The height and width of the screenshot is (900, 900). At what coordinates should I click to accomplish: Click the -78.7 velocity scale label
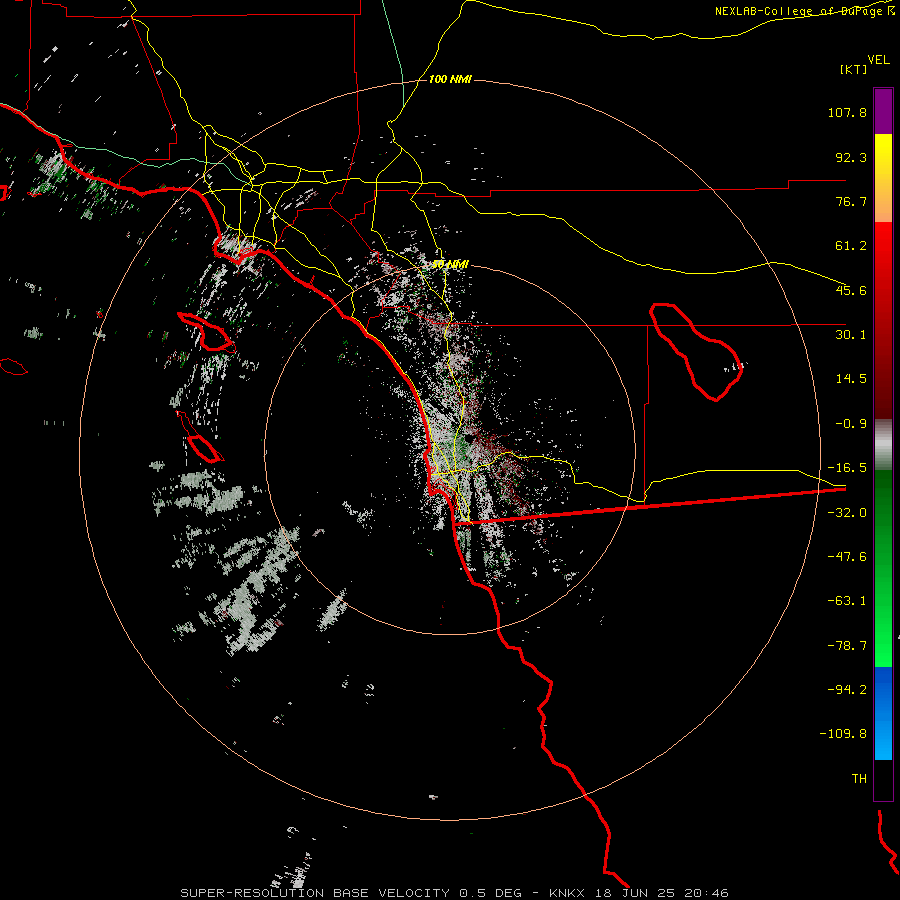(847, 646)
